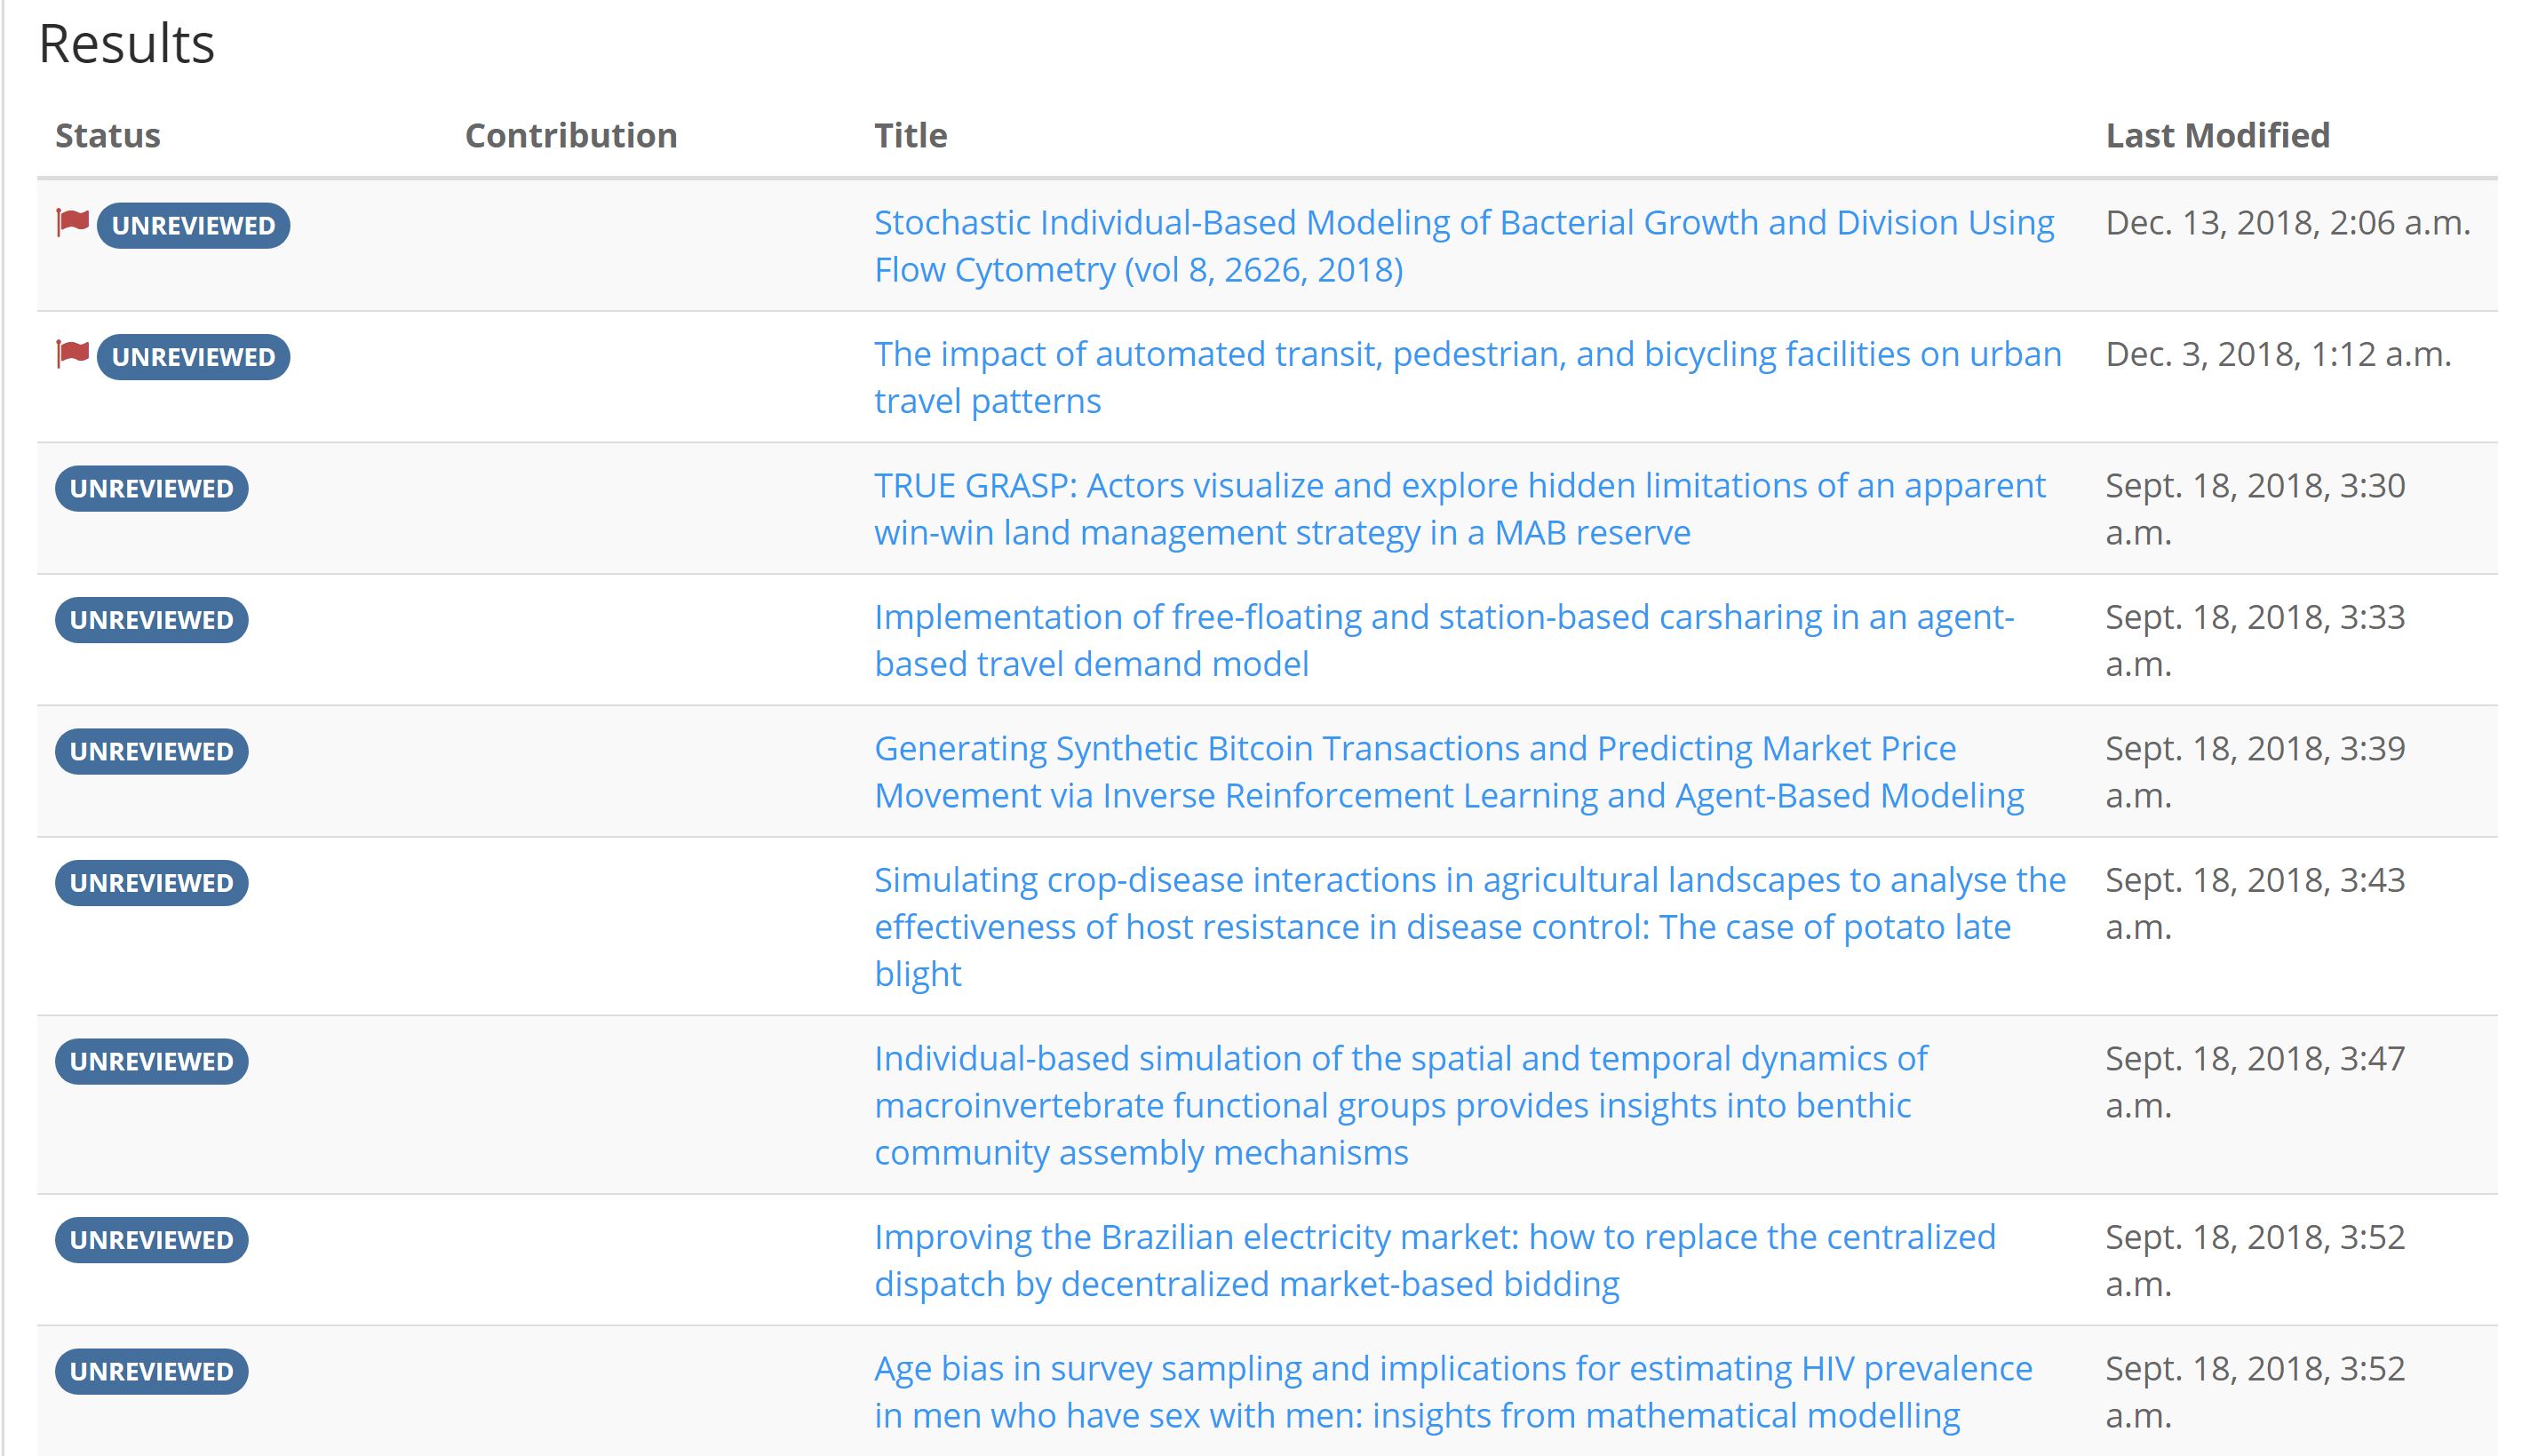Open Stochastic Individual-Based Modeling of Bacterial Growth link
This screenshot has width=2530, height=1456.
coord(1464,246)
